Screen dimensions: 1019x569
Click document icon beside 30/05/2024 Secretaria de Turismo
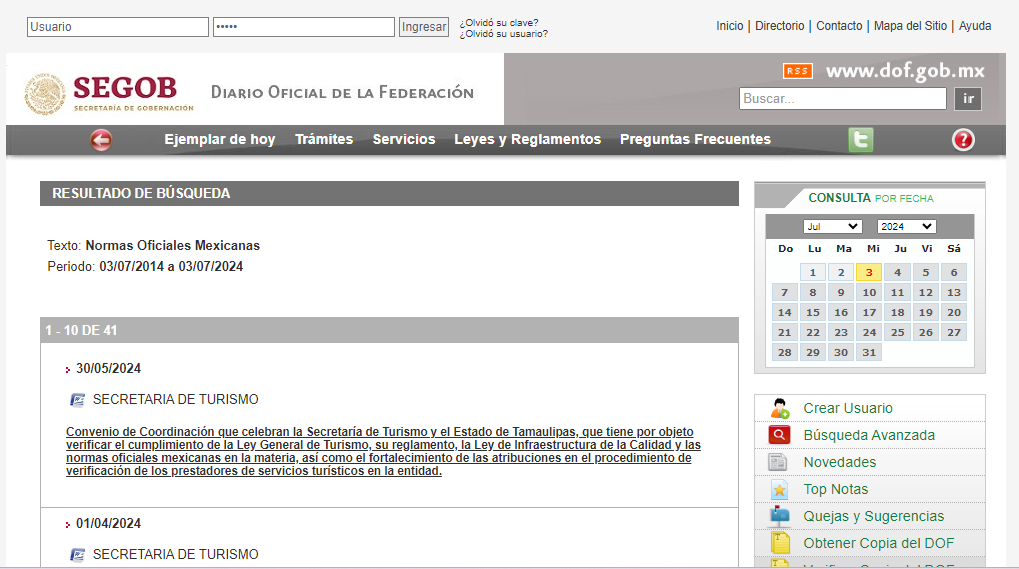77,399
